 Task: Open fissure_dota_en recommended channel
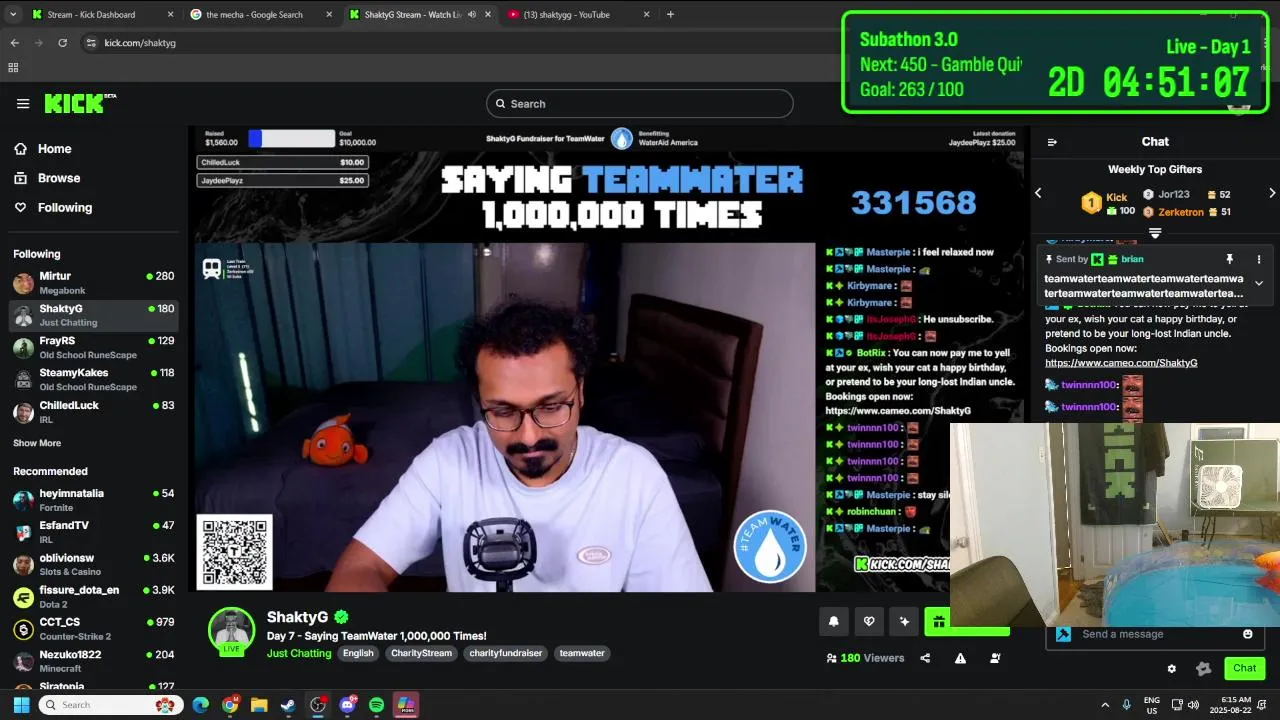point(94,597)
